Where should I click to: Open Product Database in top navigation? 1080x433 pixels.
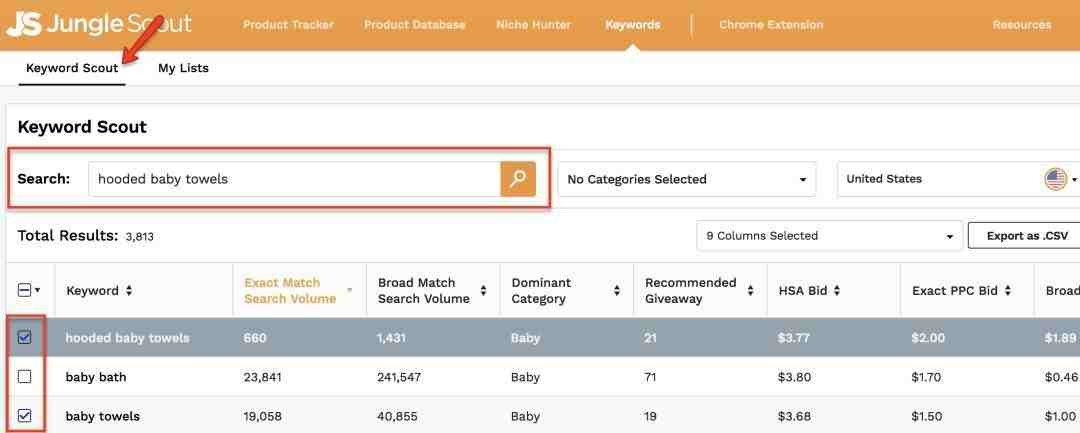(414, 25)
